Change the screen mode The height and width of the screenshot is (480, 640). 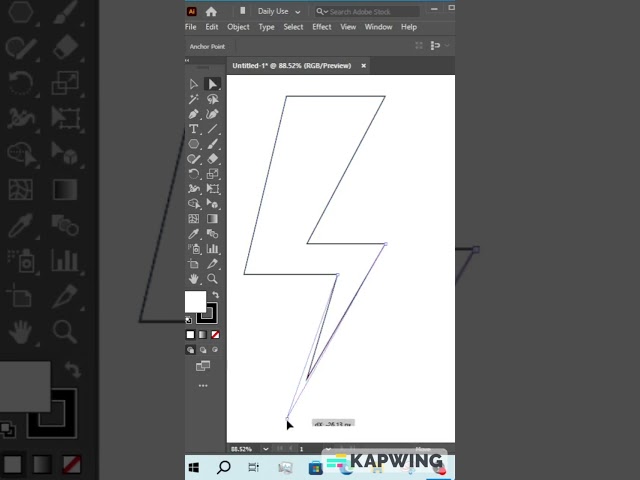(203, 366)
